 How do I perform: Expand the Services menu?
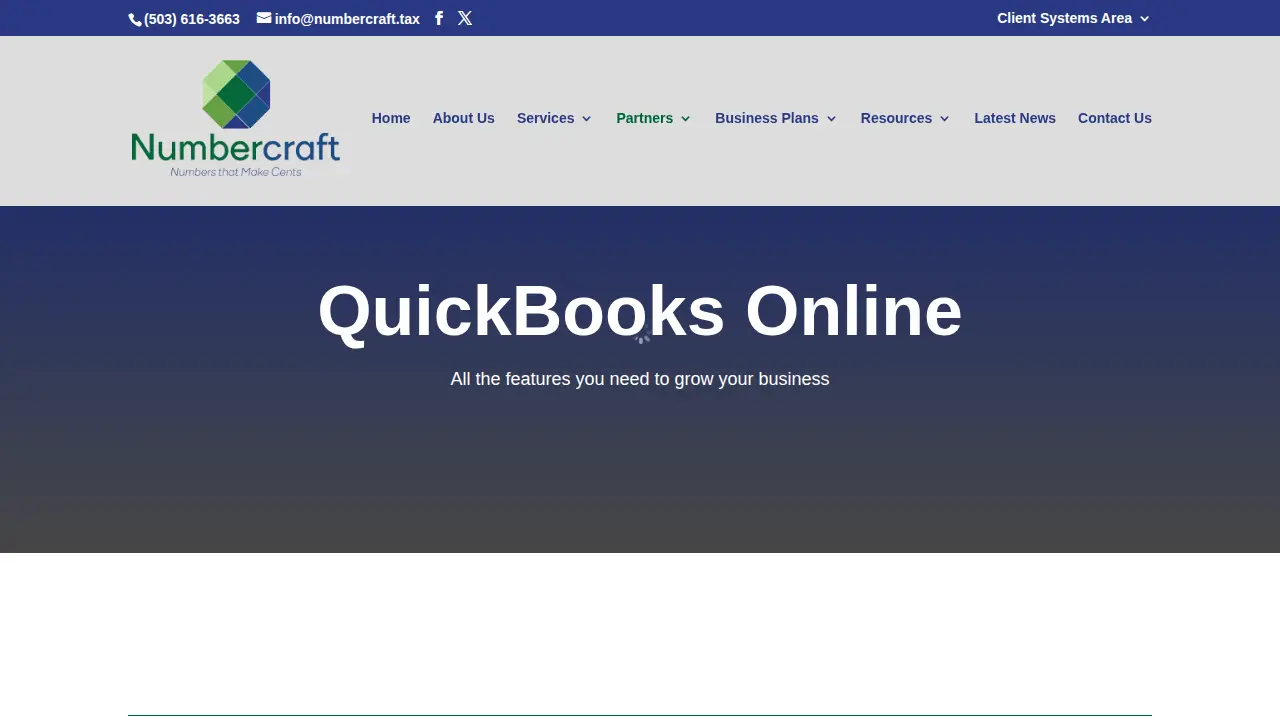pyautogui.click(x=554, y=118)
